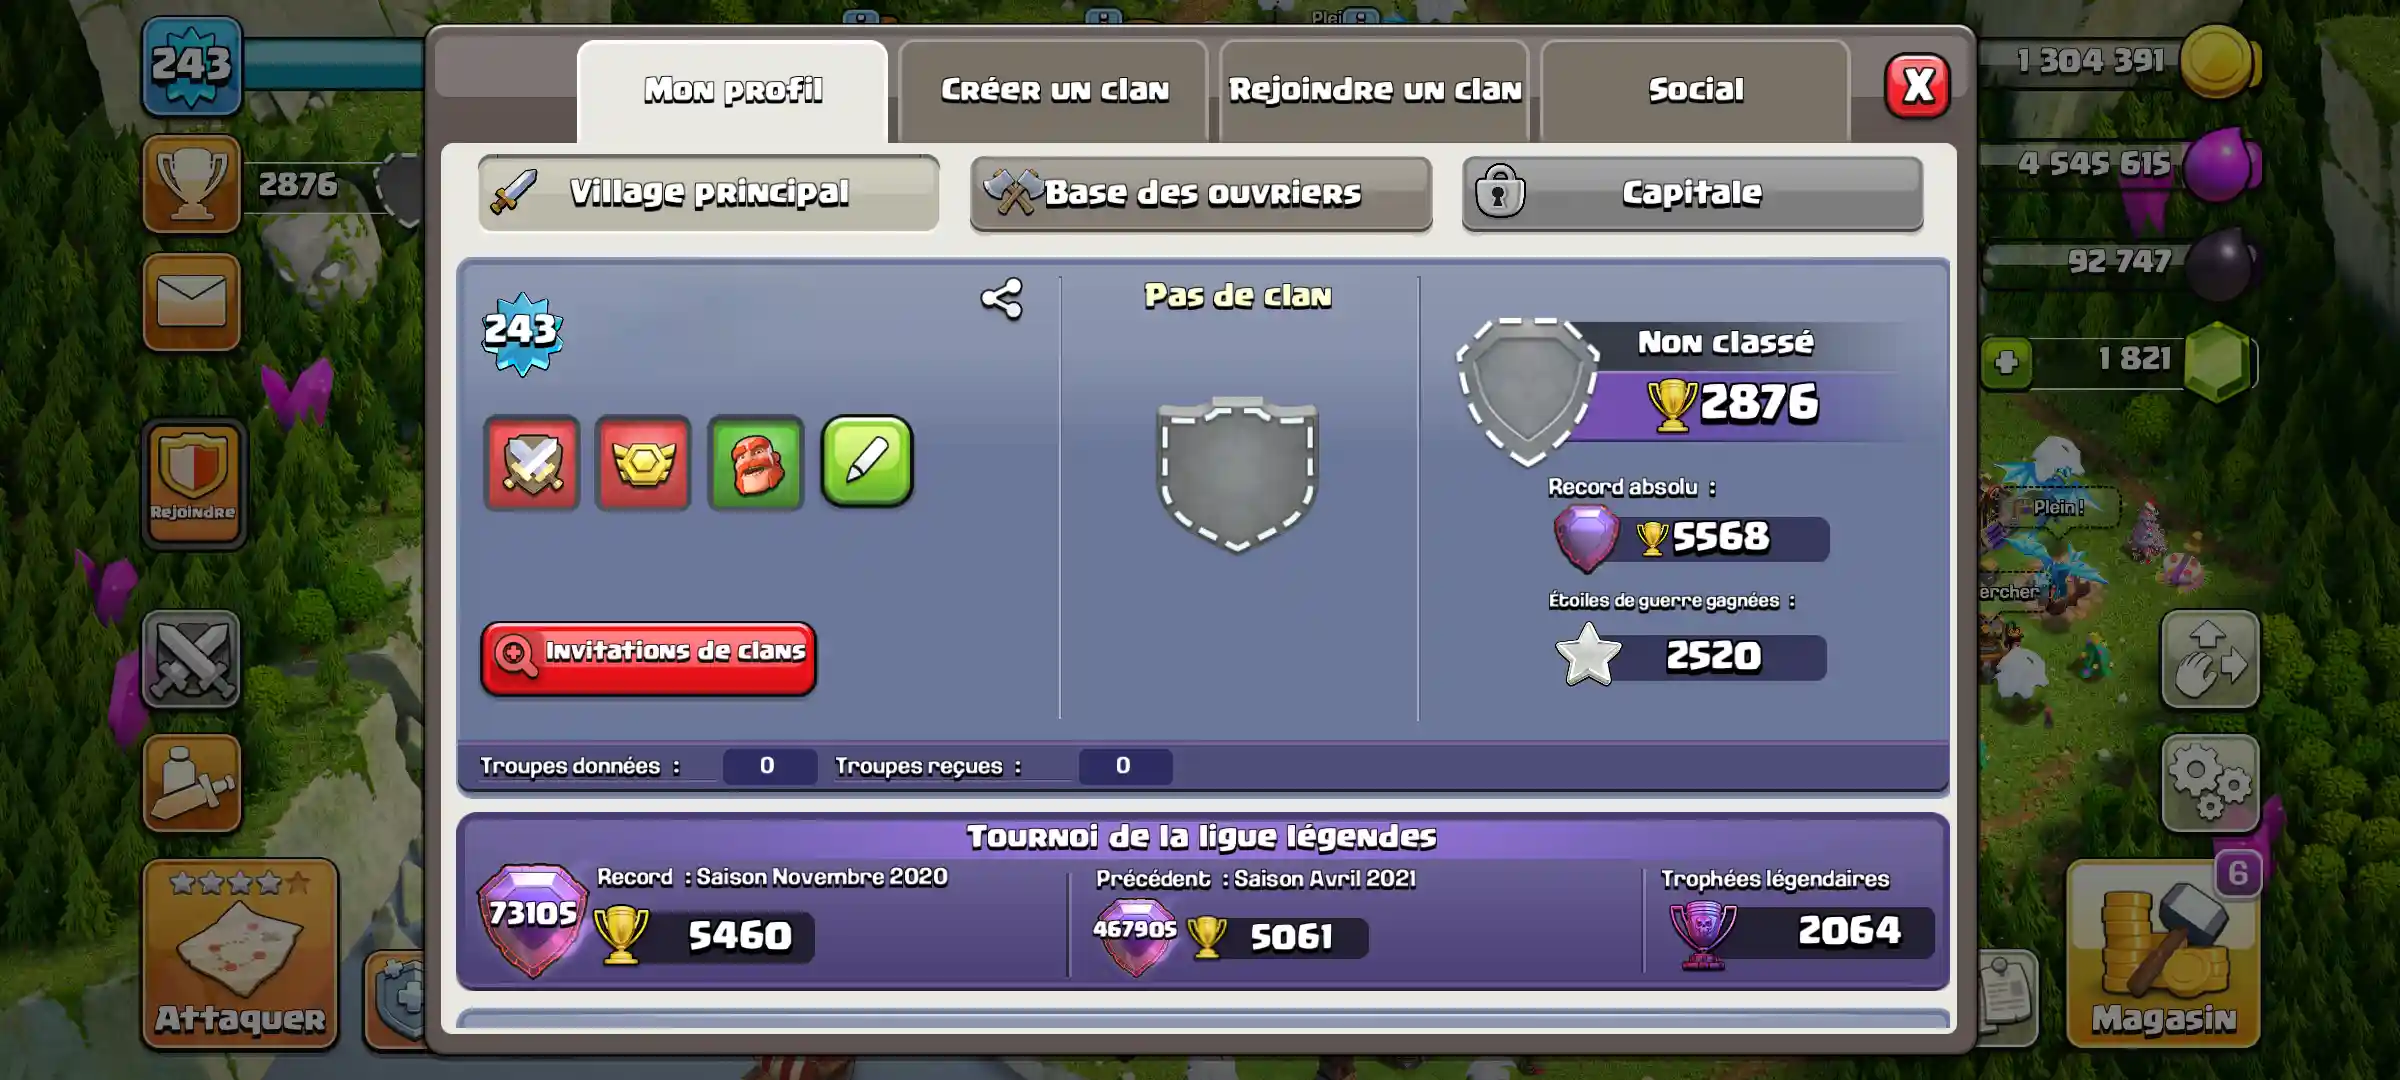Viewport: 2400px width, 1080px height.
Task: Click Invitations de clans red button
Action: pos(648,657)
